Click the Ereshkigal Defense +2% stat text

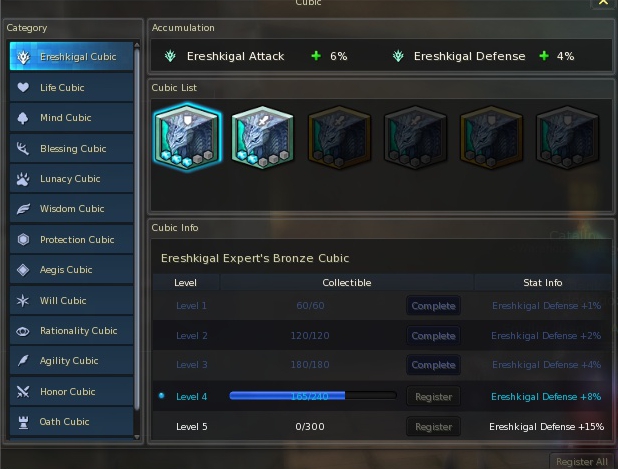pyautogui.click(x=546, y=336)
